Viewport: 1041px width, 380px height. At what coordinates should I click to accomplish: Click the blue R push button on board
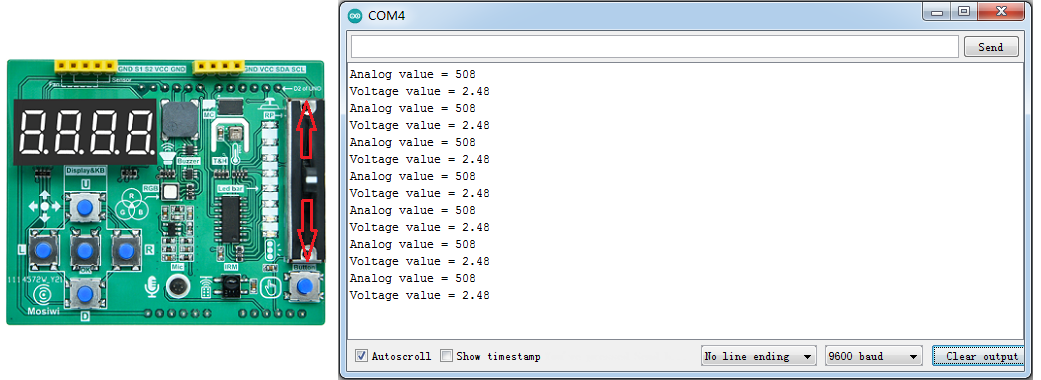pyautogui.click(x=125, y=250)
